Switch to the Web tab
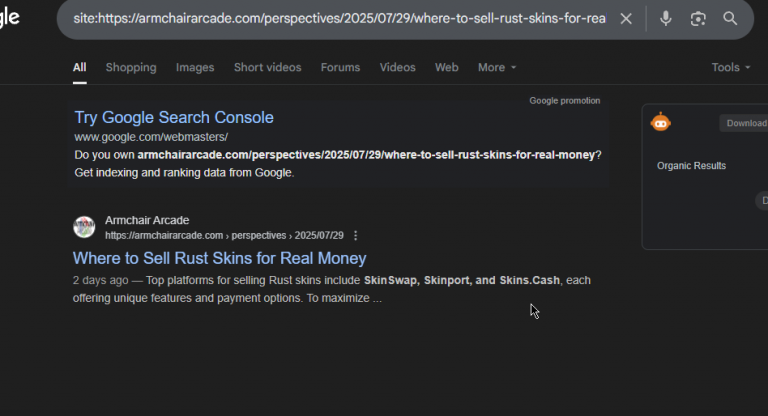Image resolution: width=768 pixels, height=416 pixels. pyautogui.click(x=447, y=68)
